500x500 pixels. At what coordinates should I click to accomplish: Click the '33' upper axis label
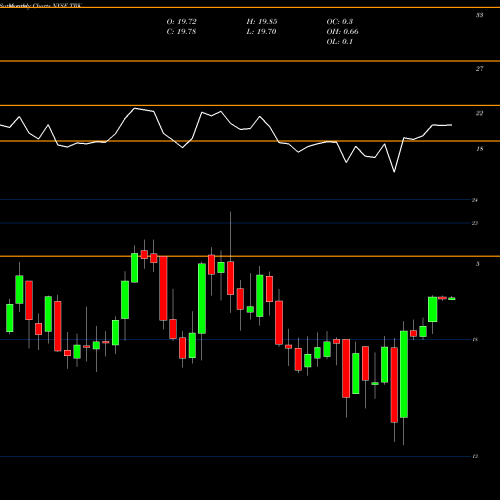click(x=479, y=15)
